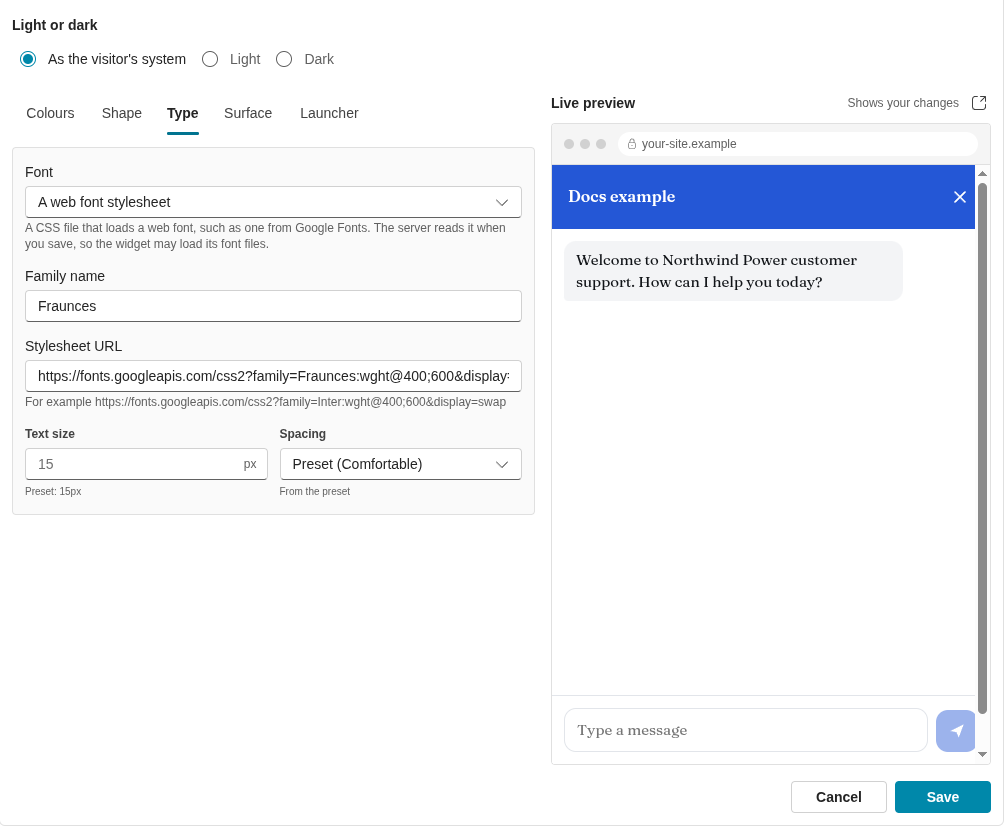Select the Type tab
This screenshot has height=827, width=1004.
point(182,113)
